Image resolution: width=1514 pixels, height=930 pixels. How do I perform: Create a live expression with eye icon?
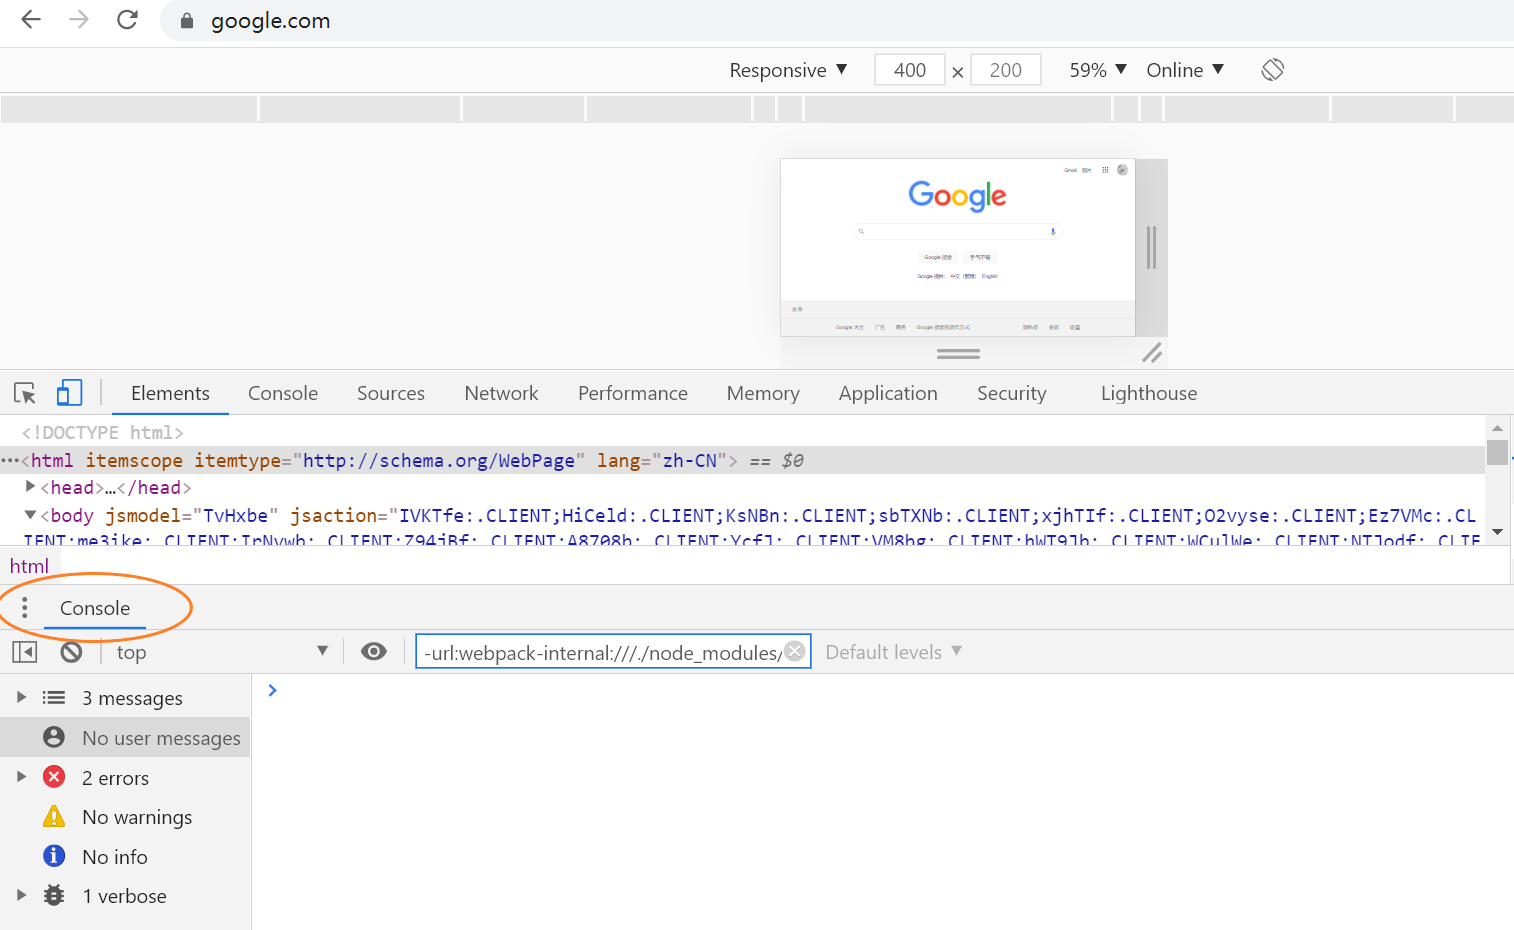point(374,652)
